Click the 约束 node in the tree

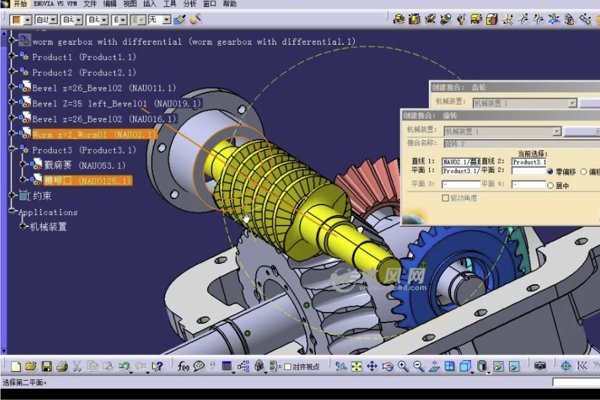[x=42, y=196]
